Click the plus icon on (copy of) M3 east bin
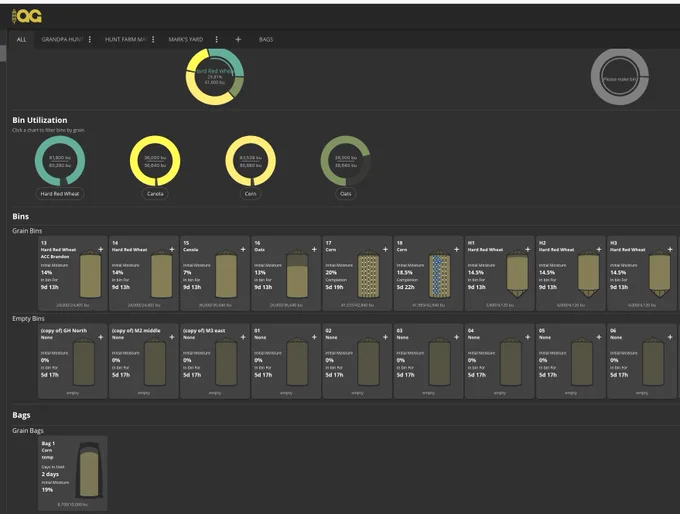 pos(243,337)
